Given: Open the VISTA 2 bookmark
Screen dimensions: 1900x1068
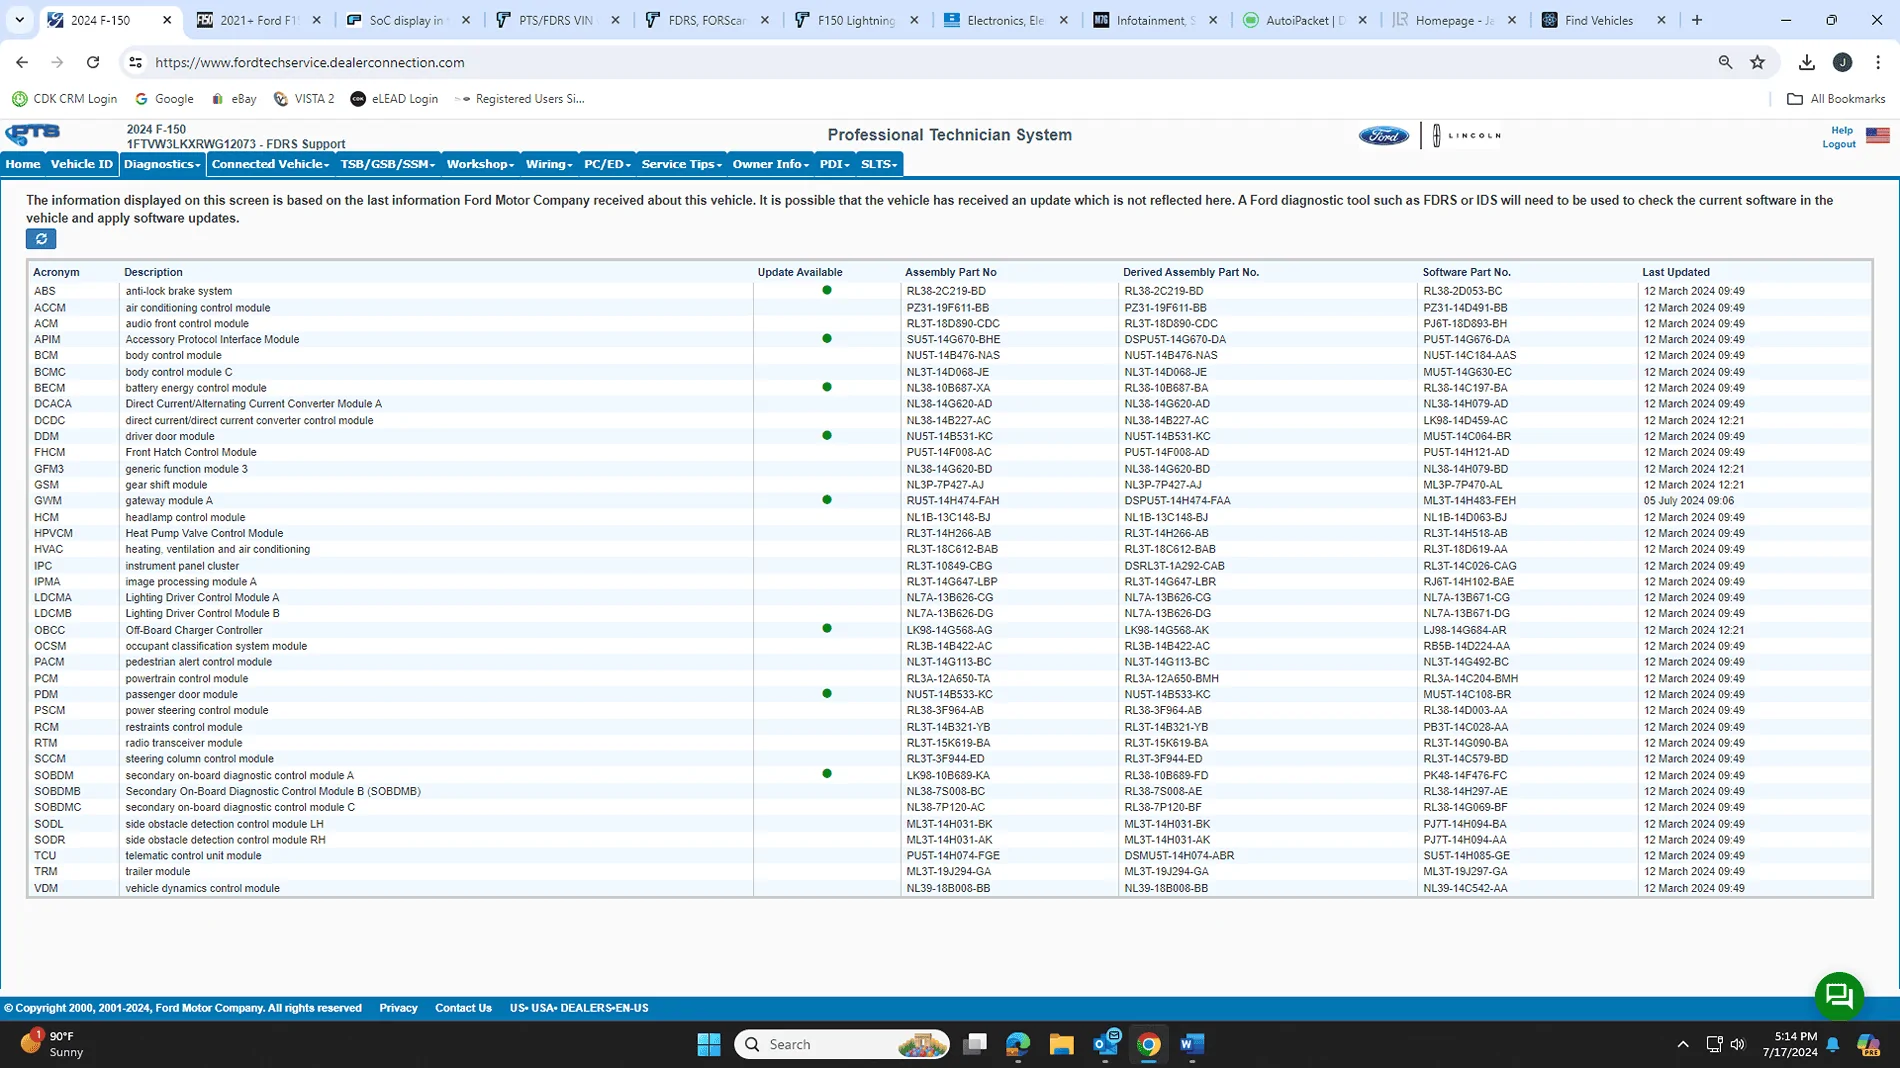Looking at the screenshot, I should click(x=304, y=99).
